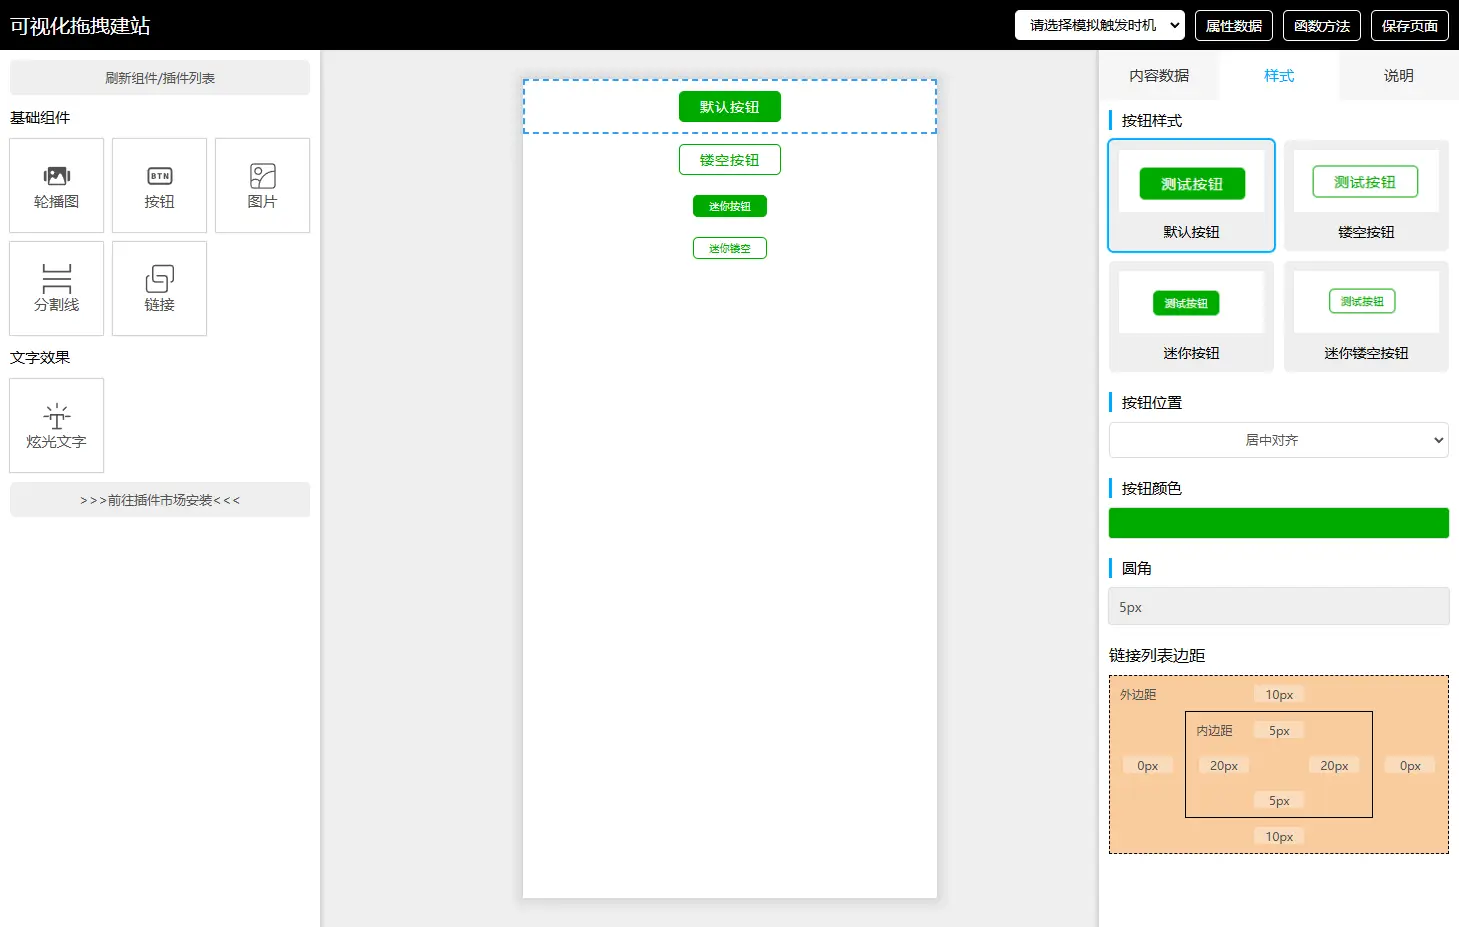The image size is (1459, 927).
Task: Open the 请选择模拟触发时机 dropdown
Action: click(1099, 25)
